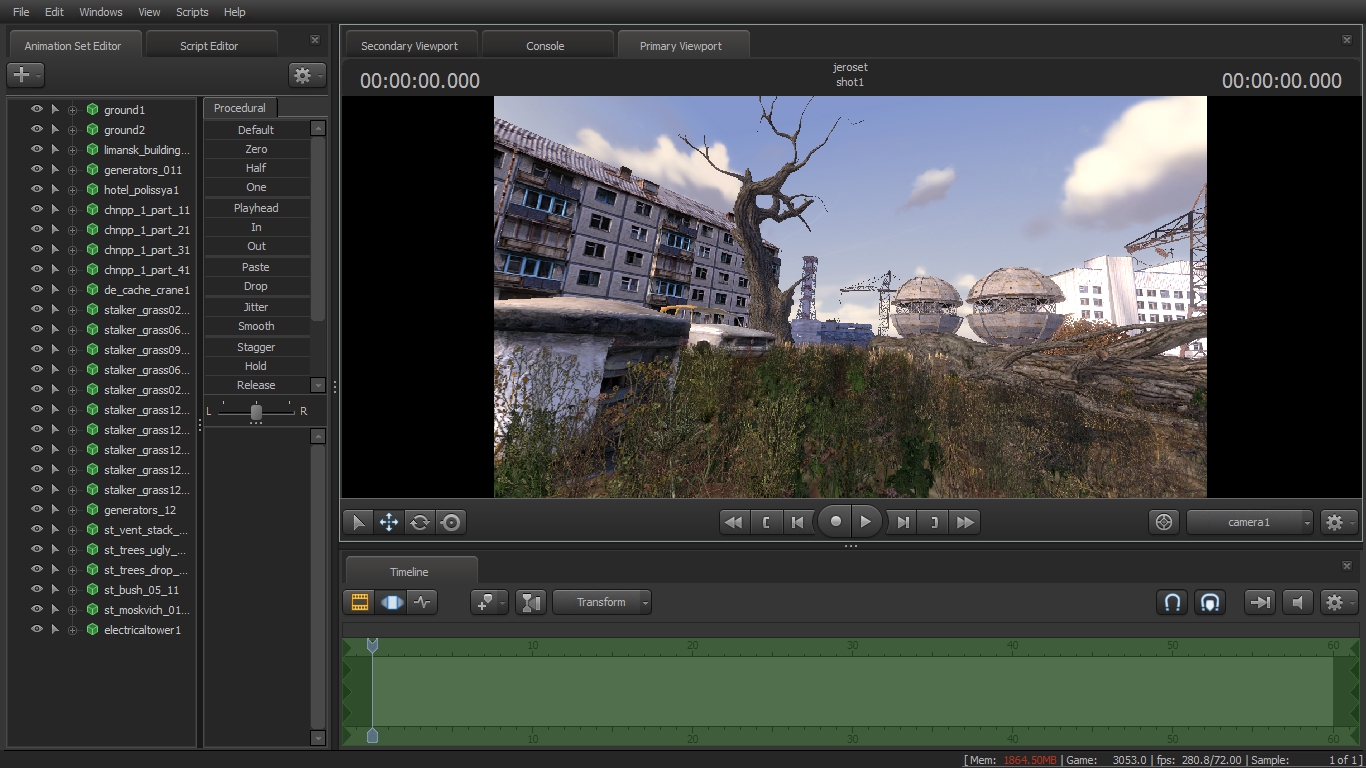Image resolution: width=1366 pixels, height=768 pixels.
Task: Toggle visibility of de_cache_crane1
Action: [x=37, y=290]
